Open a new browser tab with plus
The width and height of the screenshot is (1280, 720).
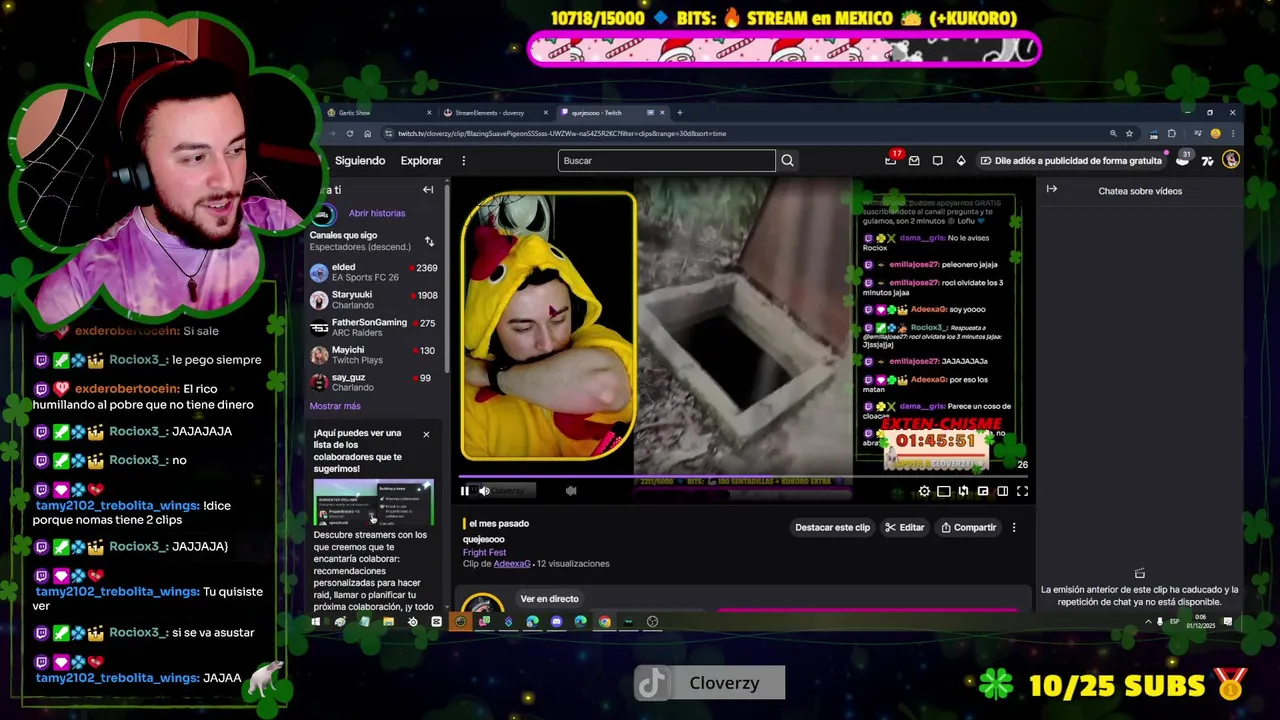coord(679,112)
